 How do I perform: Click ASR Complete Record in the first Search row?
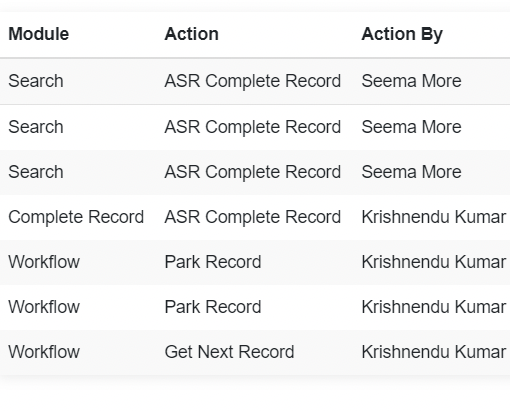[x=253, y=81]
